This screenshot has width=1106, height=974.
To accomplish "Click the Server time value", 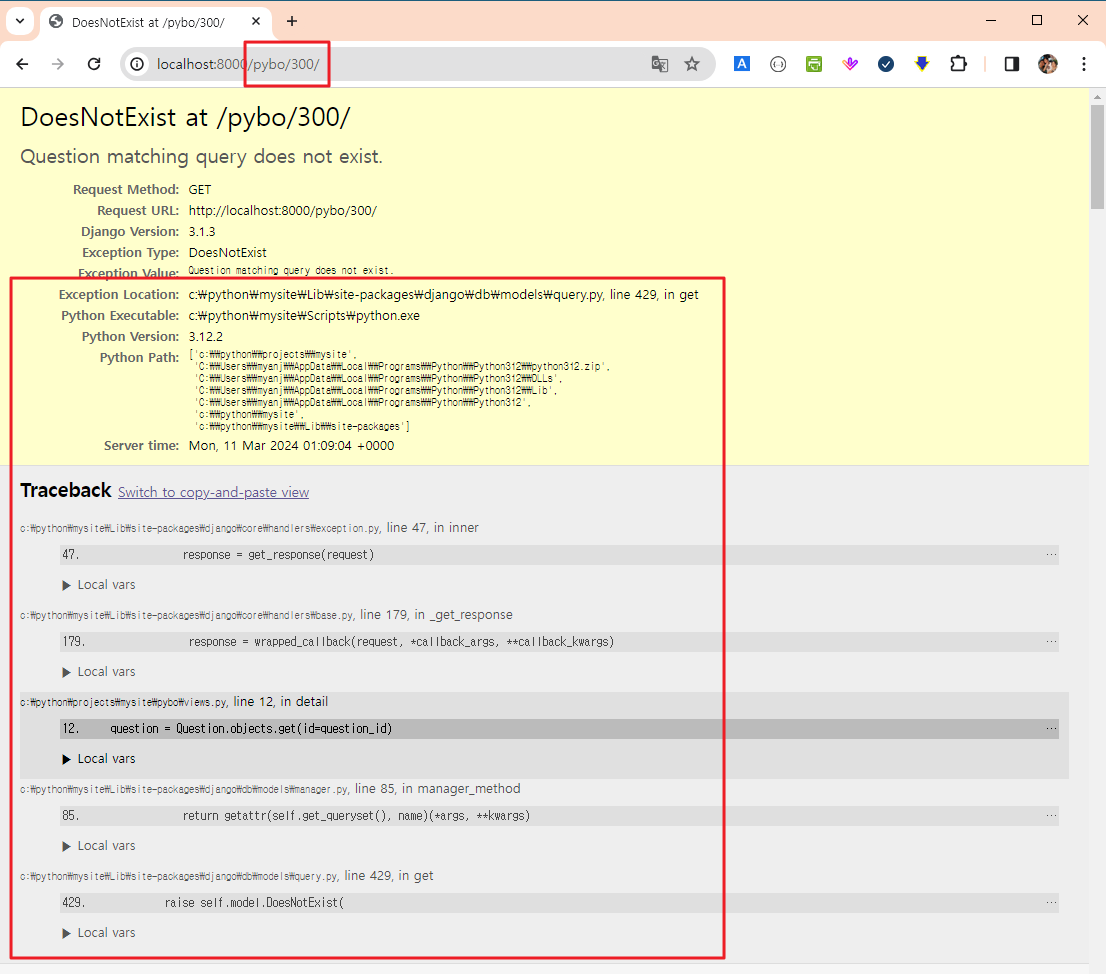I will click(x=291, y=446).
